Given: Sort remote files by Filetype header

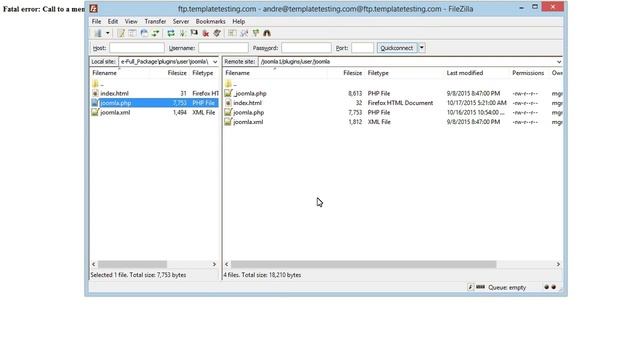Looking at the screenshot, I should [378, 73].
